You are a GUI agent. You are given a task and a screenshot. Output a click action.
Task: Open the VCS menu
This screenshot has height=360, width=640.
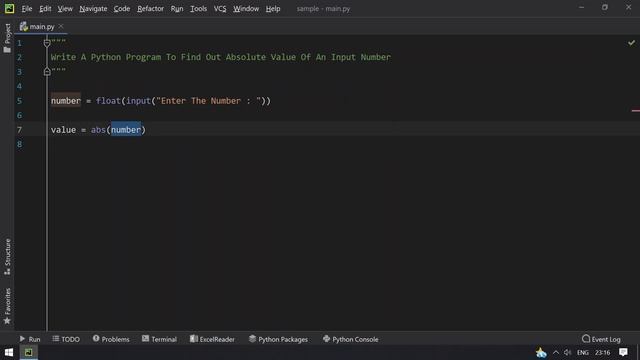tap(220, 9)
